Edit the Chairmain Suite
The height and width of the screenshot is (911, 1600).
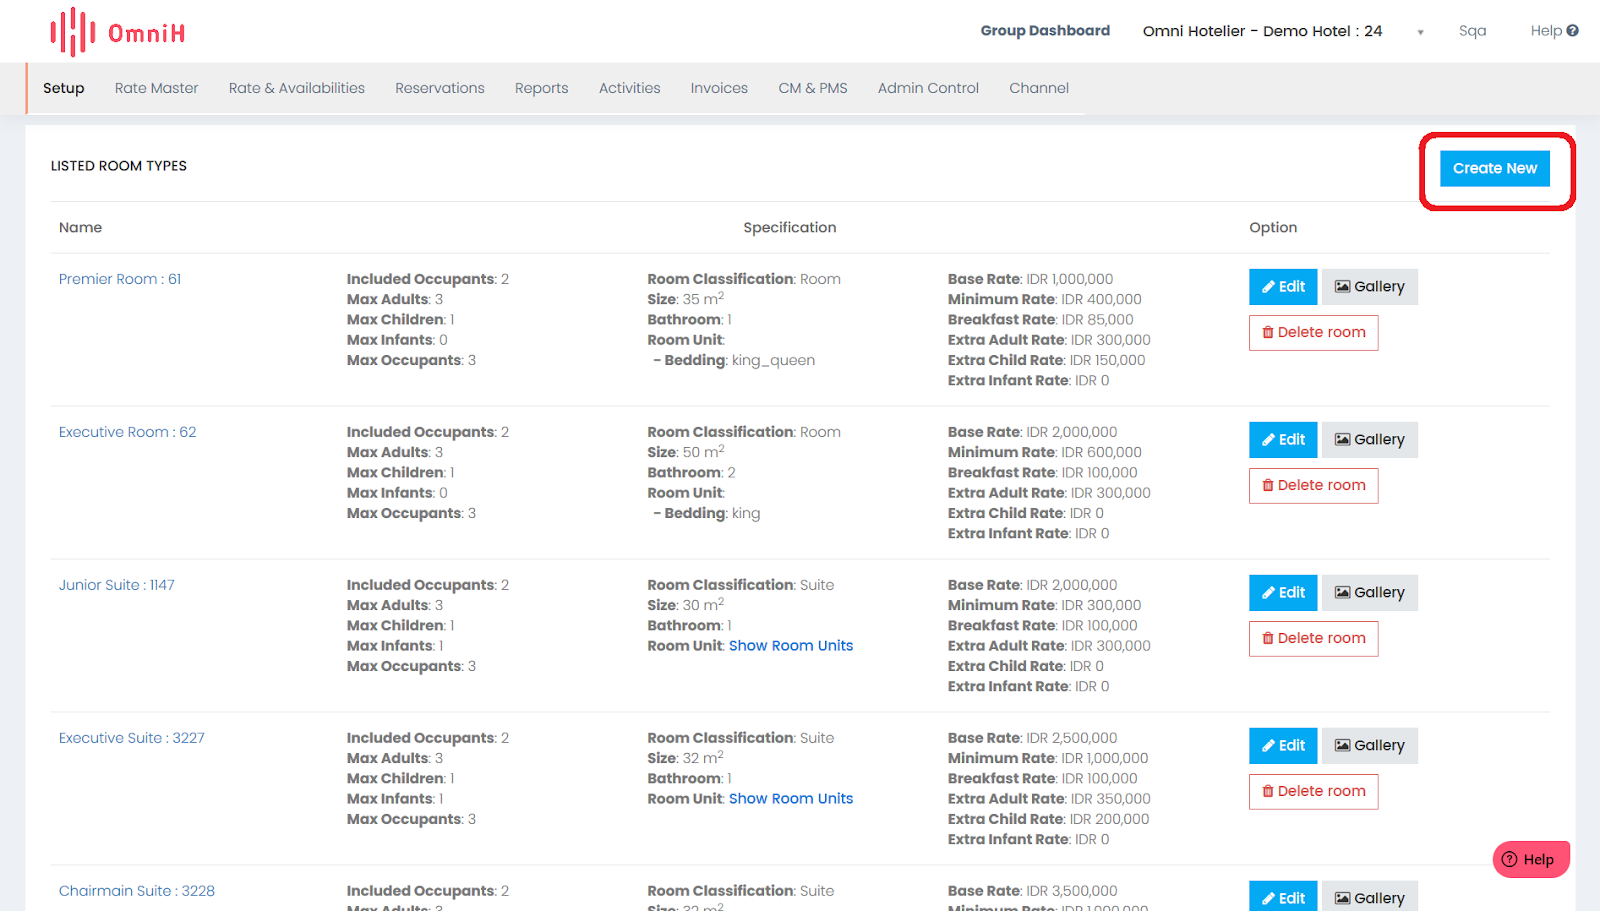1283,896
